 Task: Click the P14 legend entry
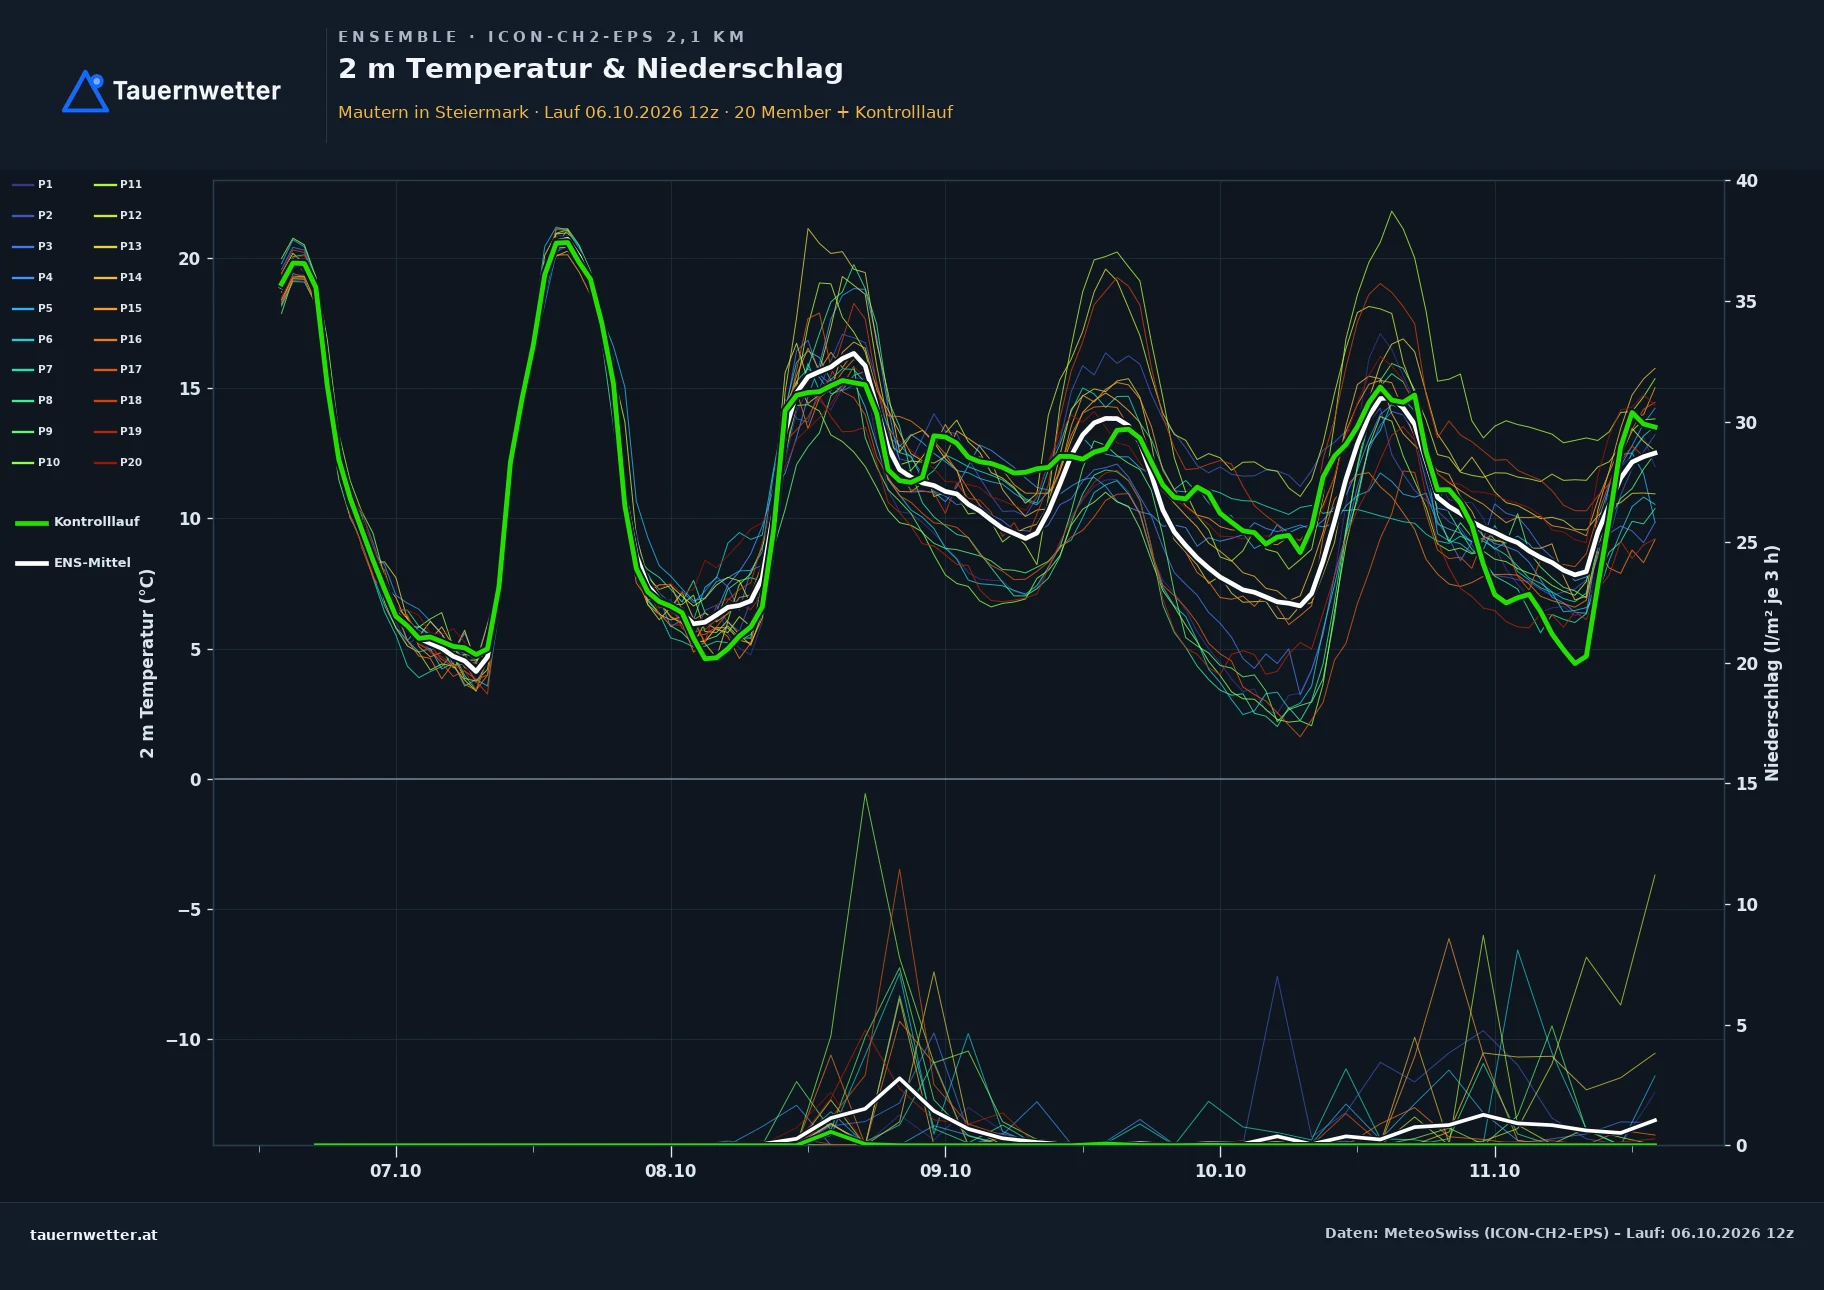point(118,277)
